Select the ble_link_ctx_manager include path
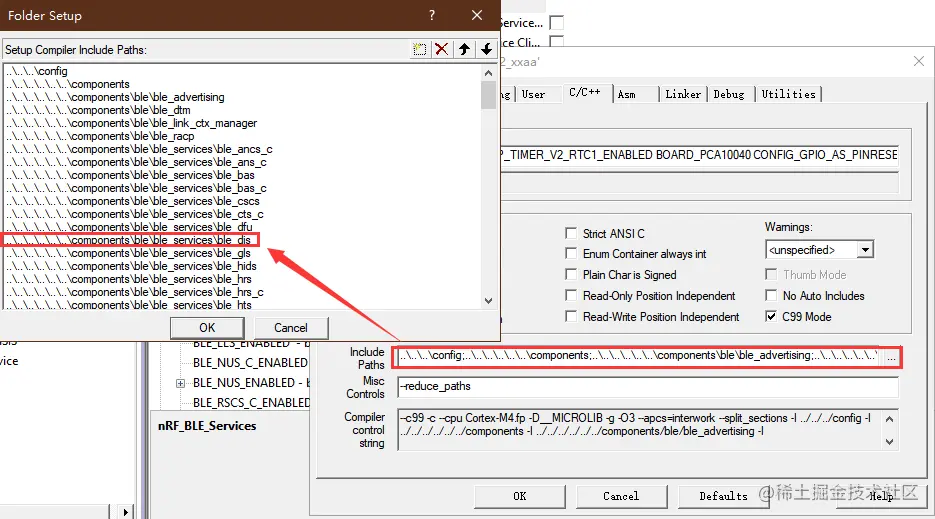This screenshot has width=935, height=519. tap(132, 123)
